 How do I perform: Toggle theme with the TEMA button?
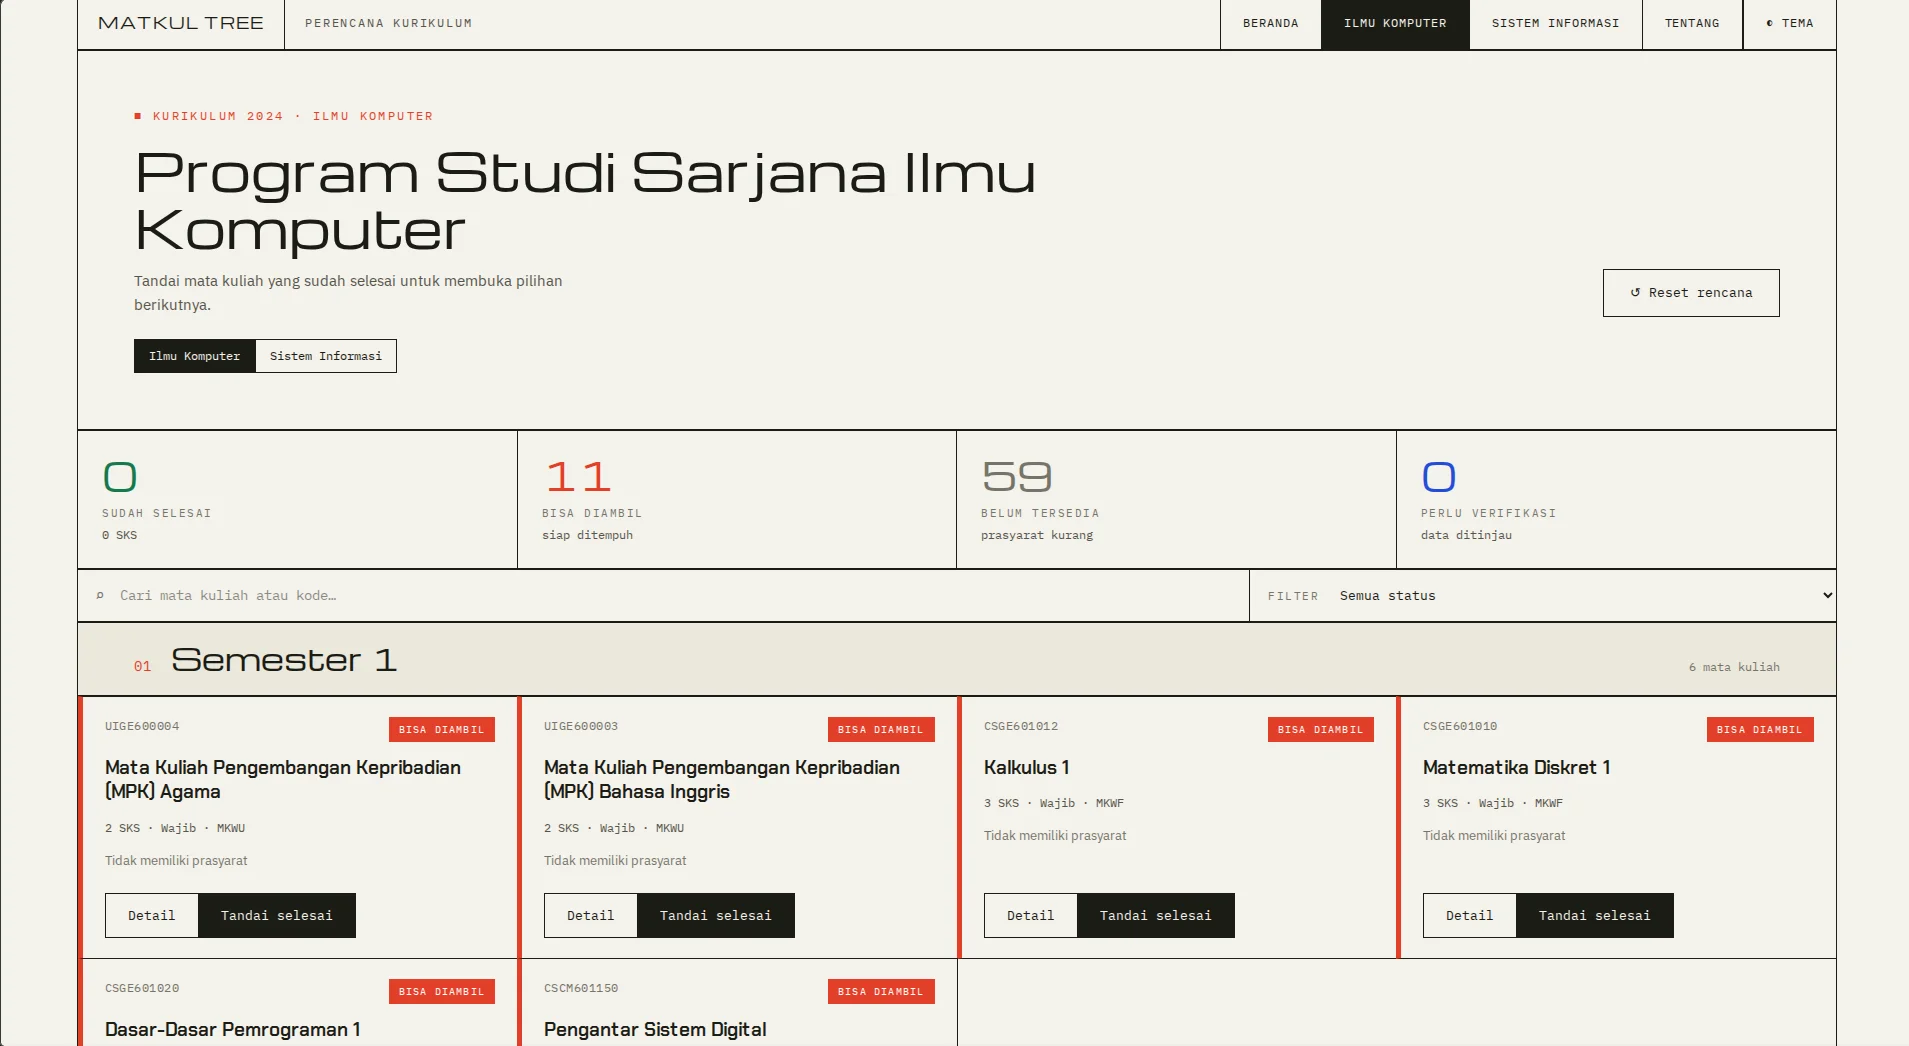click(1789, 24)
